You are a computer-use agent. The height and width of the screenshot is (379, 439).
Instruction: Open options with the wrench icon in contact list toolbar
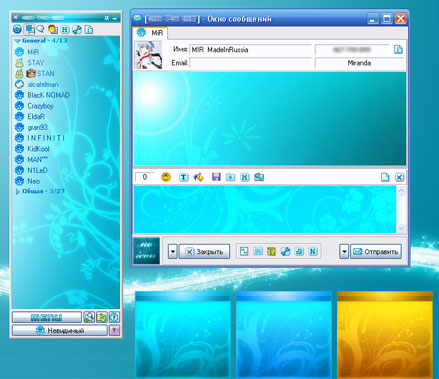77,30
